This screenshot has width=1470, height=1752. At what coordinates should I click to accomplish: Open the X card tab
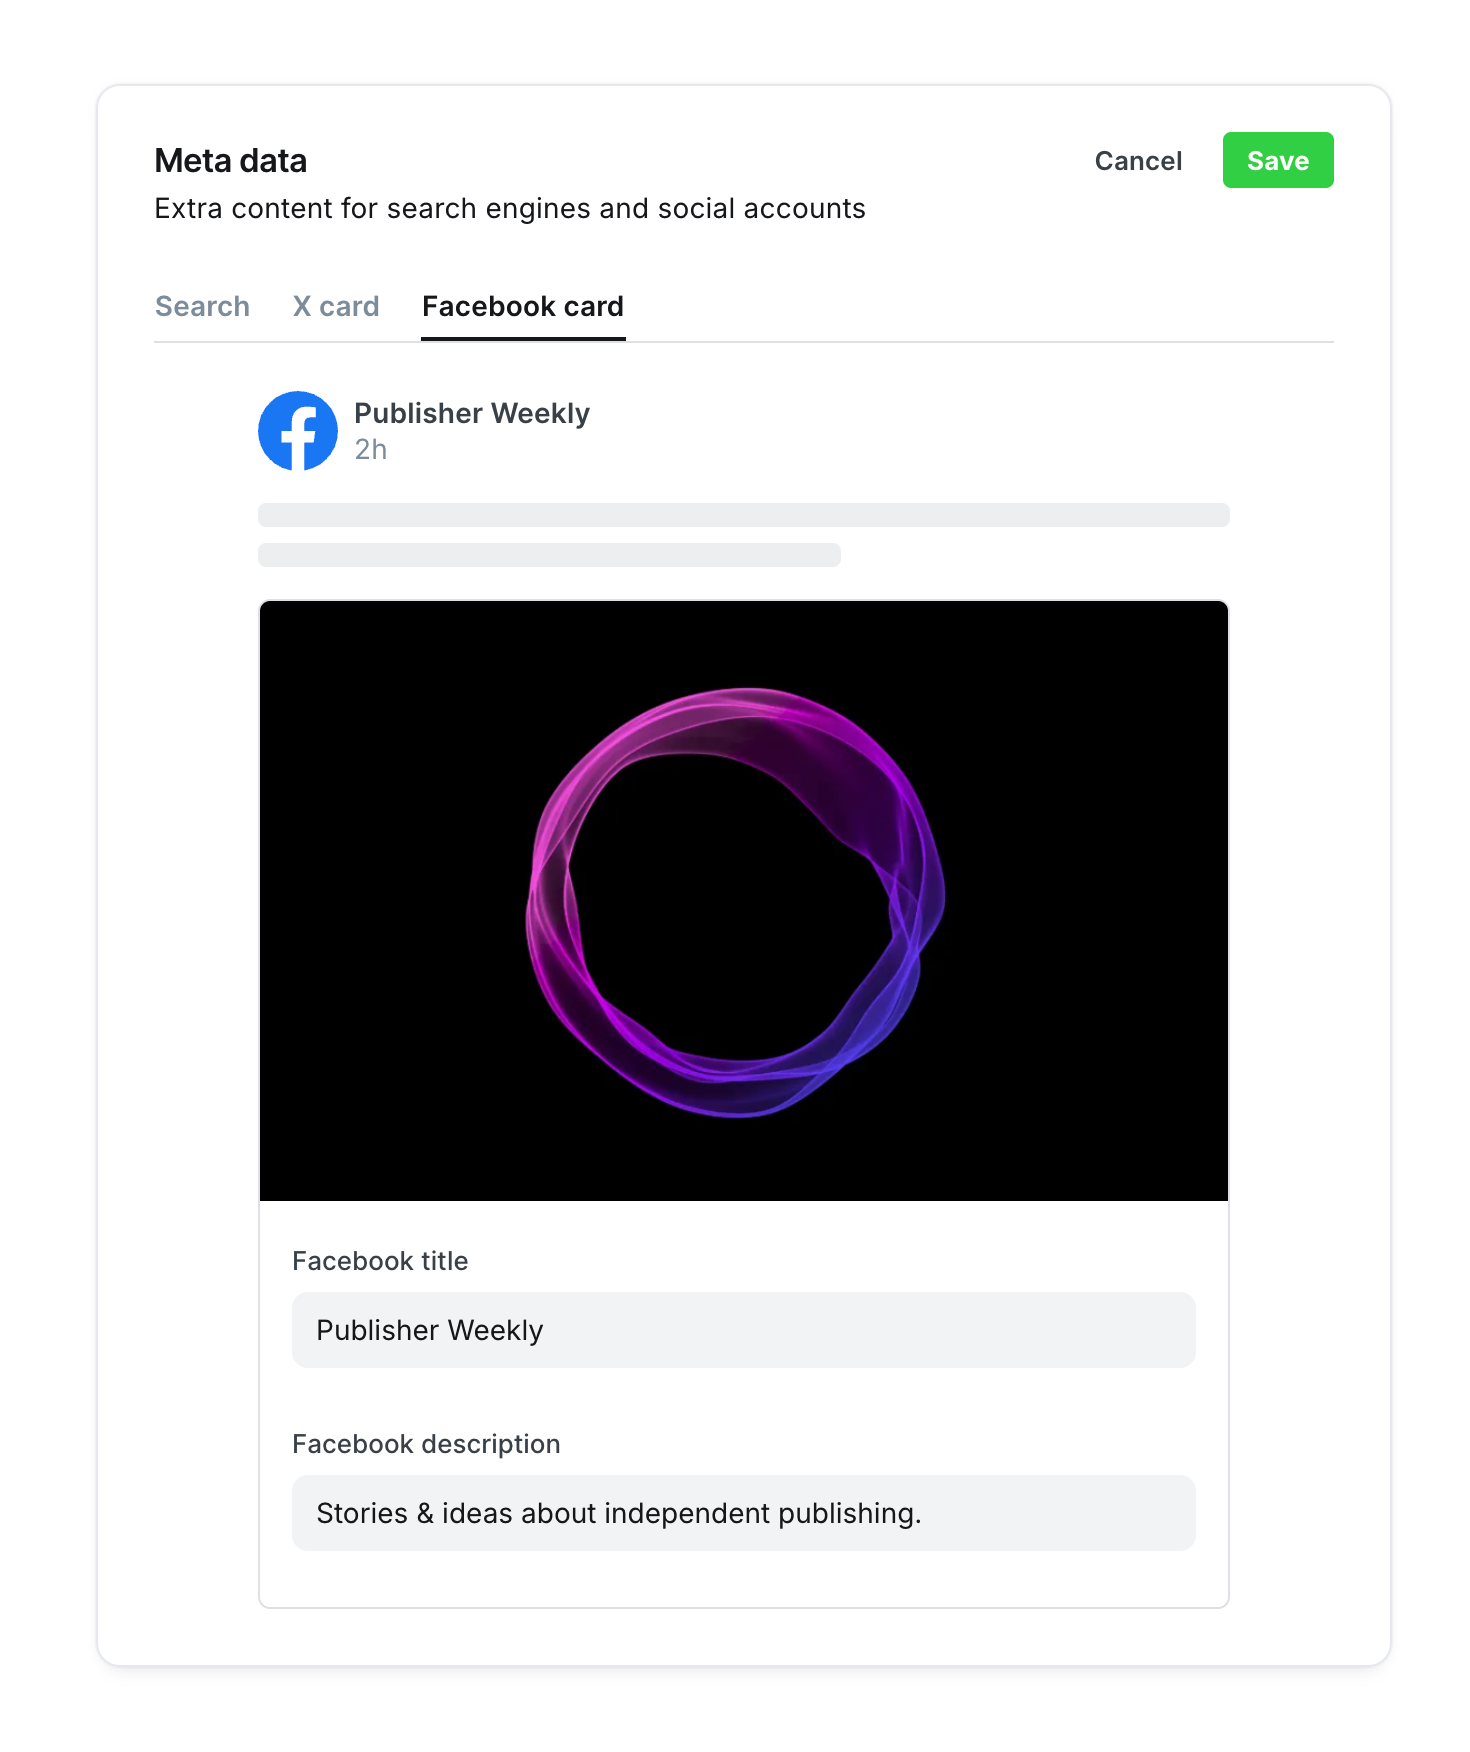(x=336, y=306)
